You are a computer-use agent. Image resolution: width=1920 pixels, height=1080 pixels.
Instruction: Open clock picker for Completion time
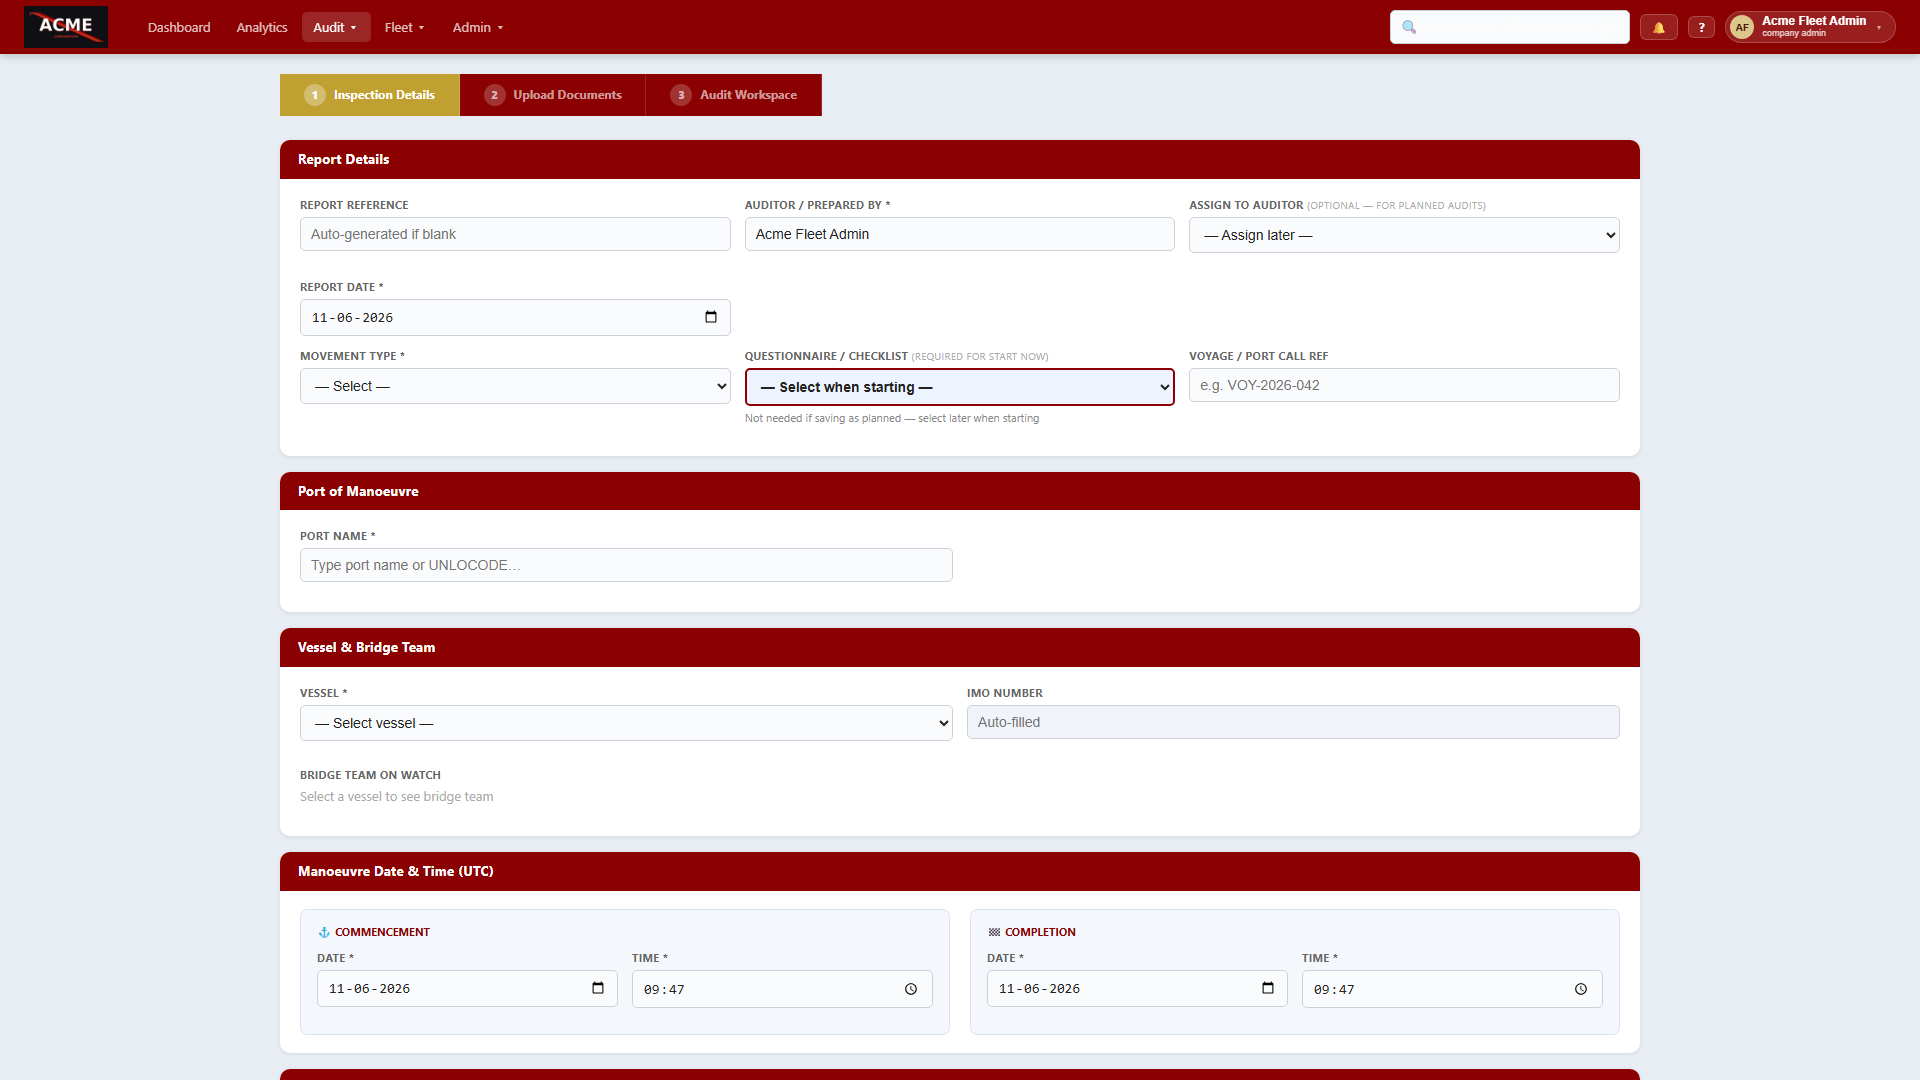tap(1581, 989)
